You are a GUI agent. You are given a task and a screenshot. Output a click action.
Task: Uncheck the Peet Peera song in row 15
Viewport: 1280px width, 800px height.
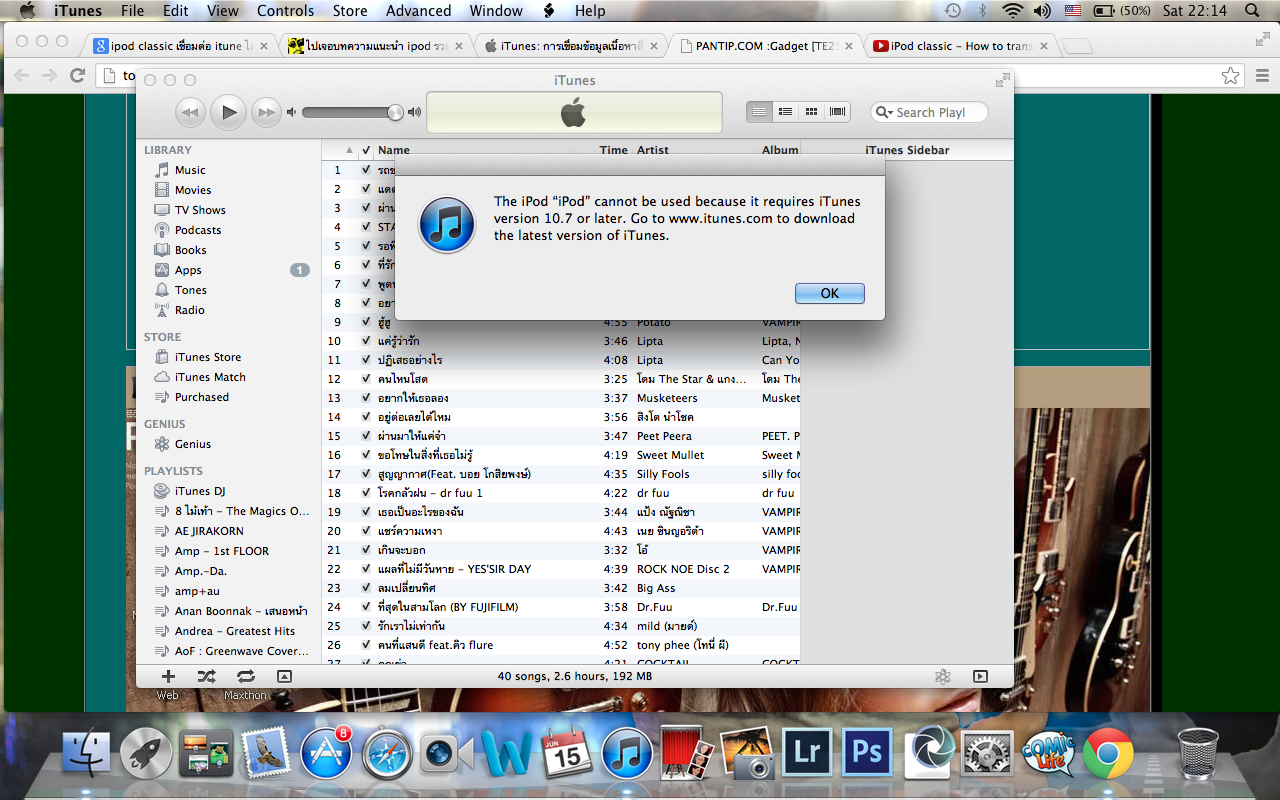[366, 436]
